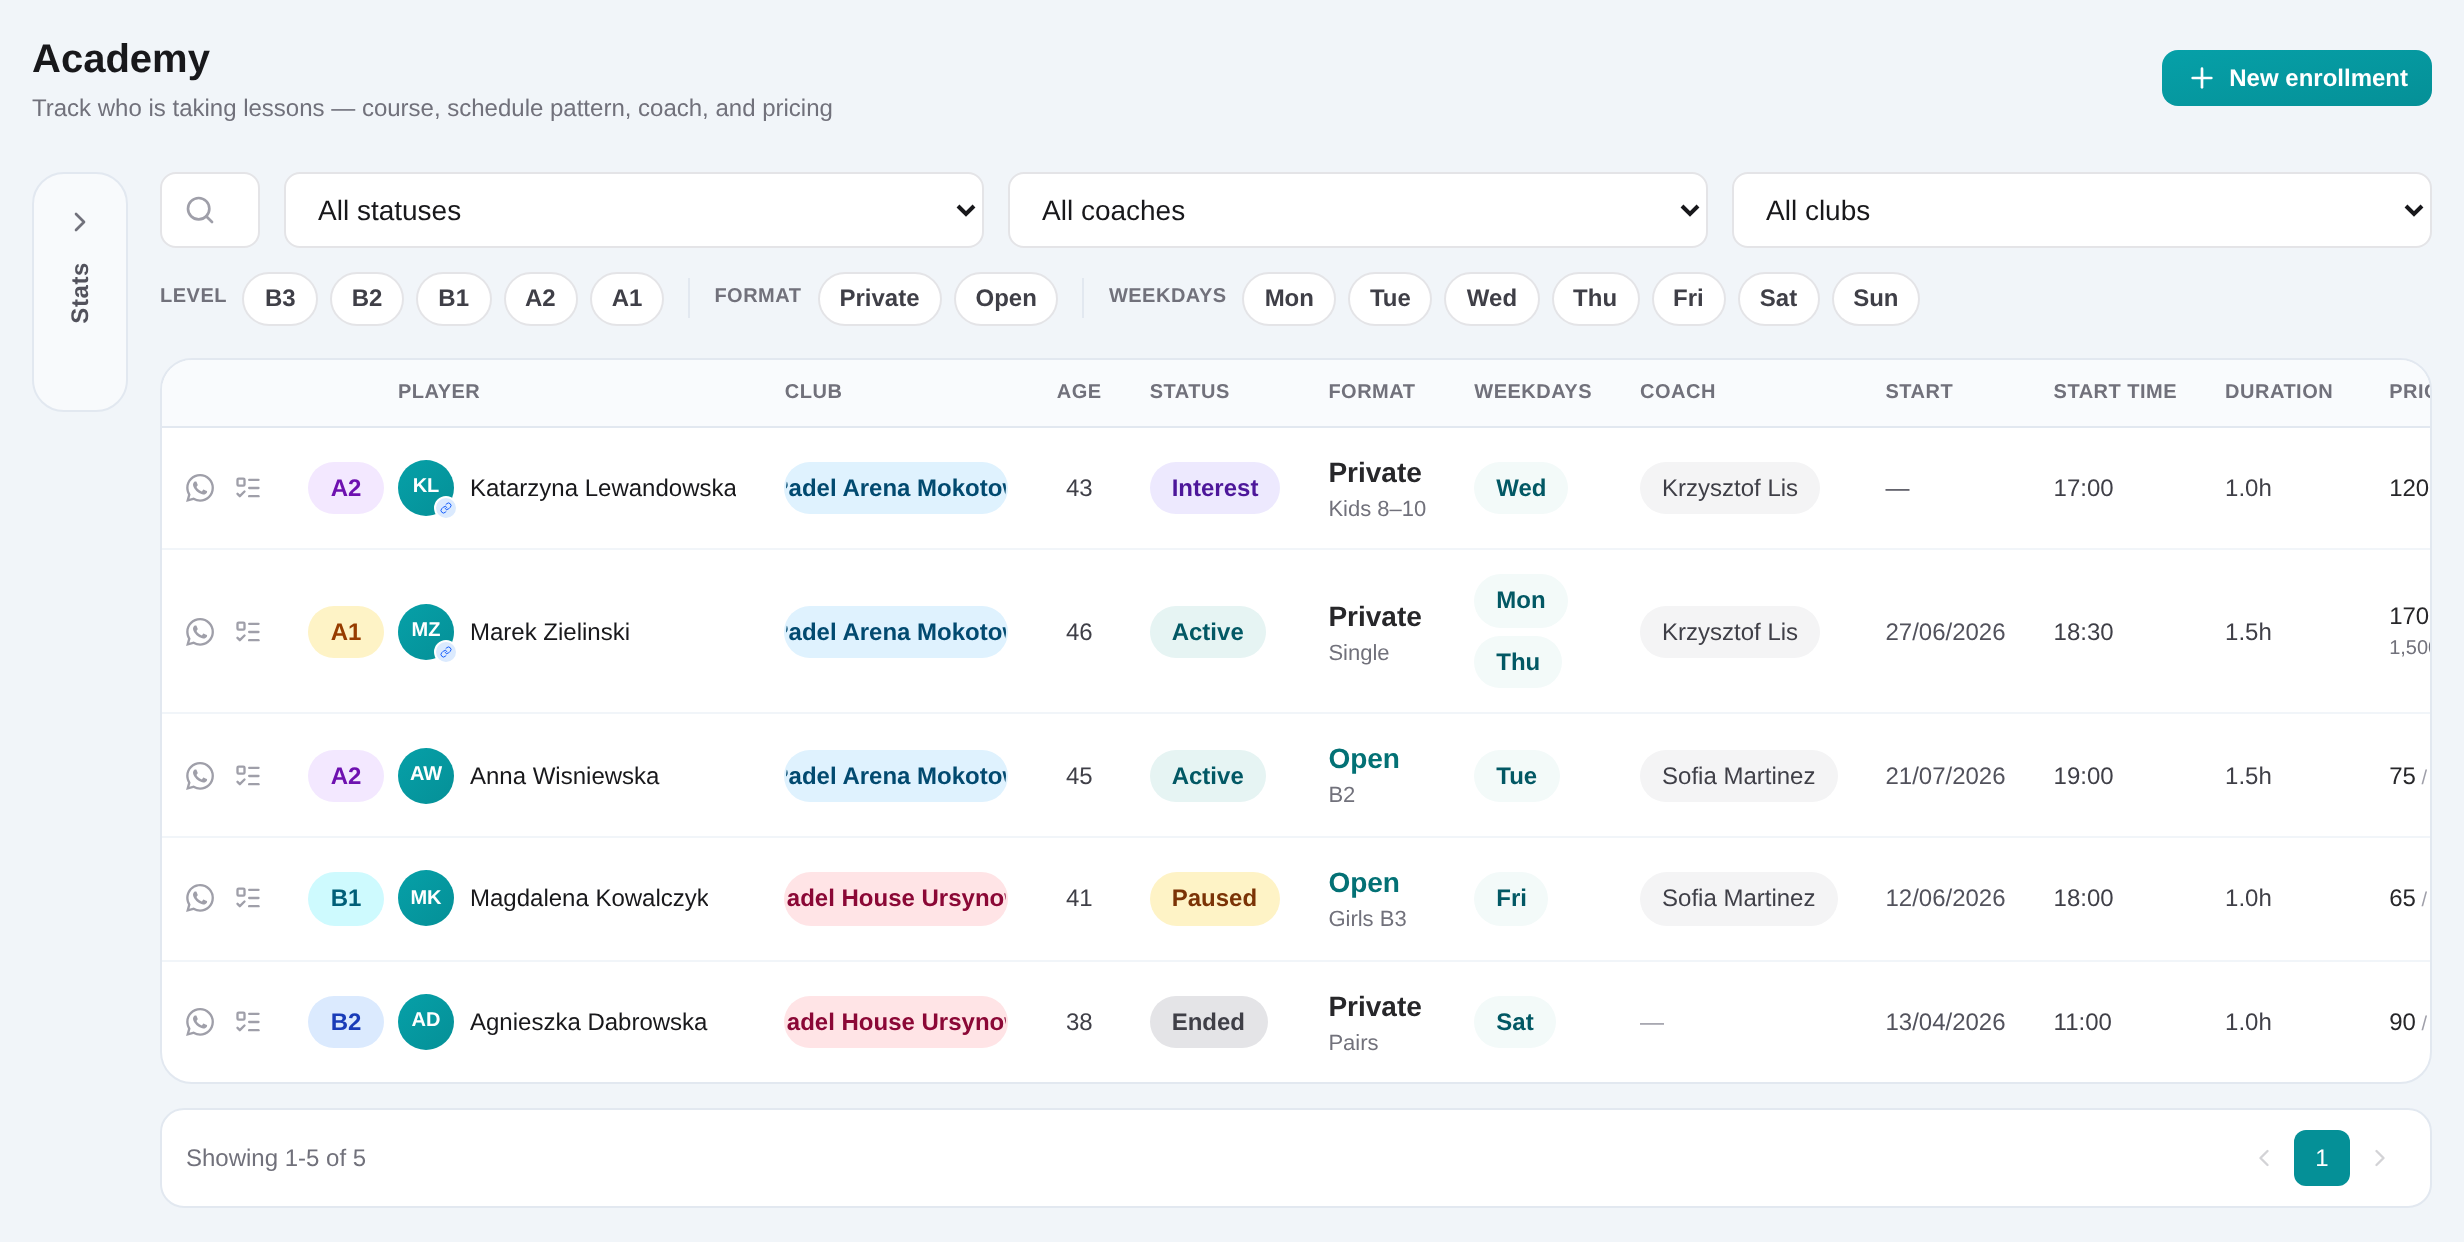The image size is (2464, 1242).
Task: Click Active status badge for Anna
Action: (x=1208, y=776)
